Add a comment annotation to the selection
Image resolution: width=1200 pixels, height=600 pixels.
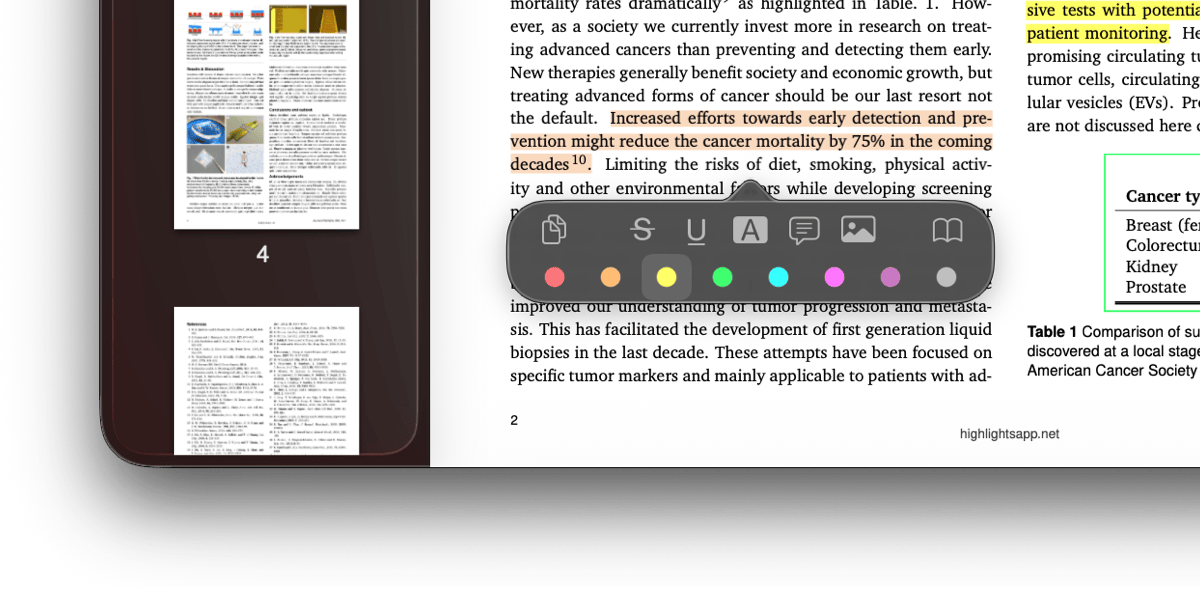[804, 229]
